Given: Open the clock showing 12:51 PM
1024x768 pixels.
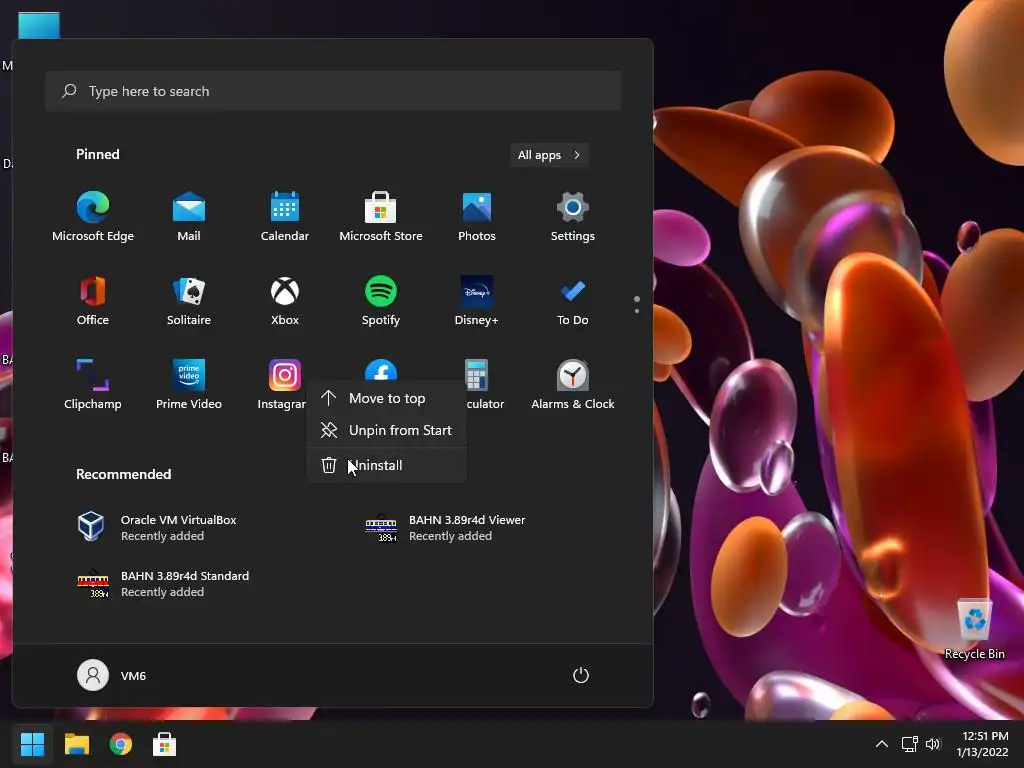Looking at the screenshot, I should (x=984, y=744).
